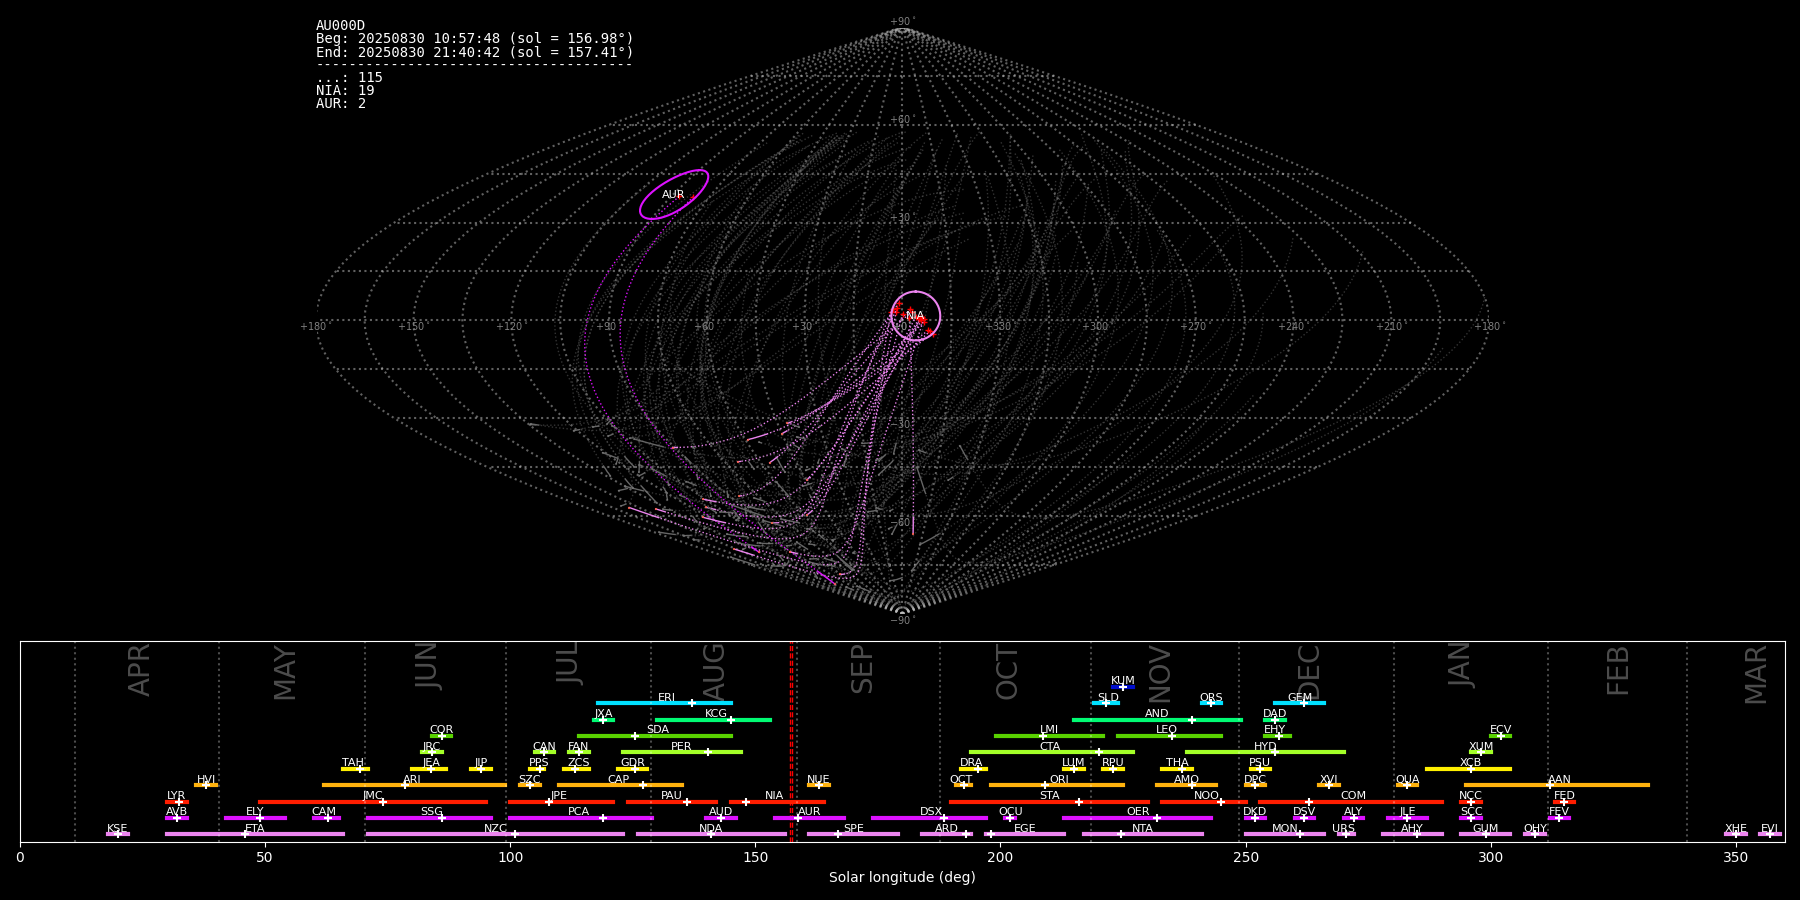Screen dimensions: 1800x900
Task: Click the APR month label in the timeline
Action: [140, 670]
